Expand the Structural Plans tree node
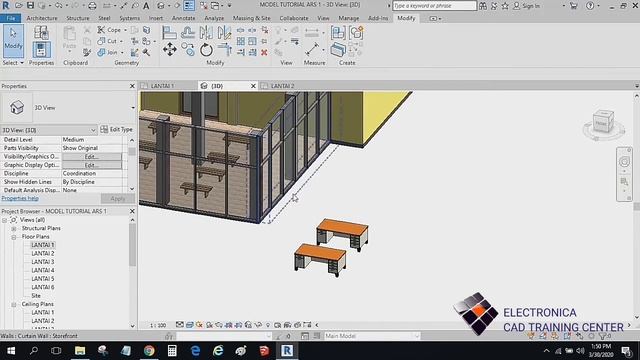 pos(14,228)
